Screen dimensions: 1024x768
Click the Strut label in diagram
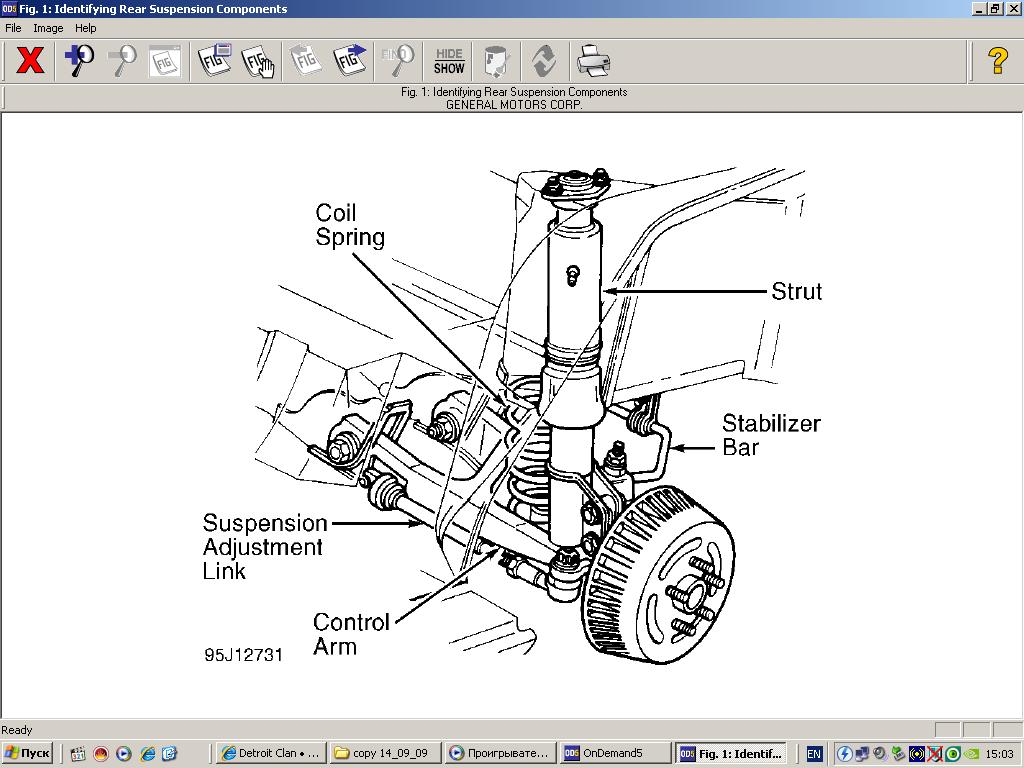[x=796, y=291]
